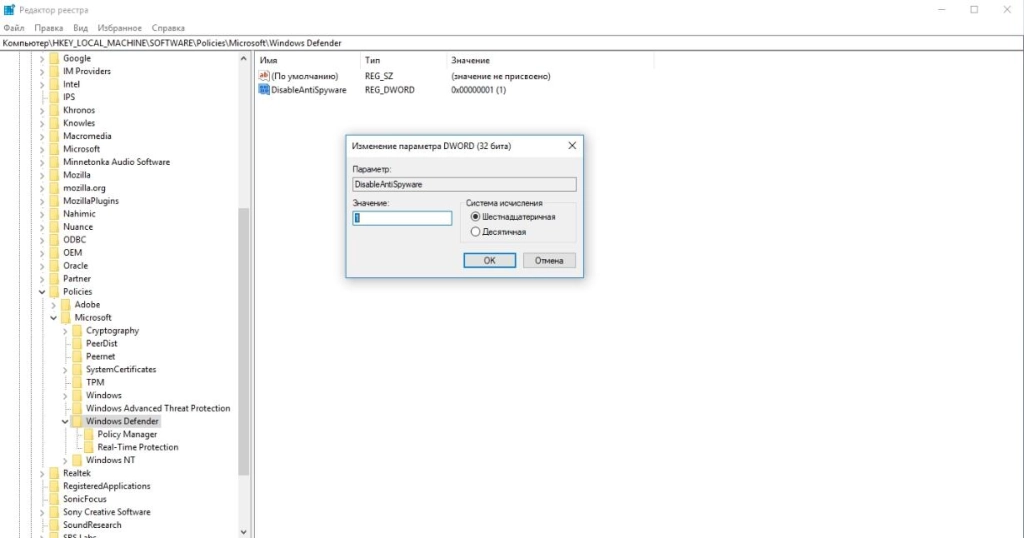Click the REG_DWORD type cell
The height and width of the screenshot is (538, 1024).
pos(390,90)
